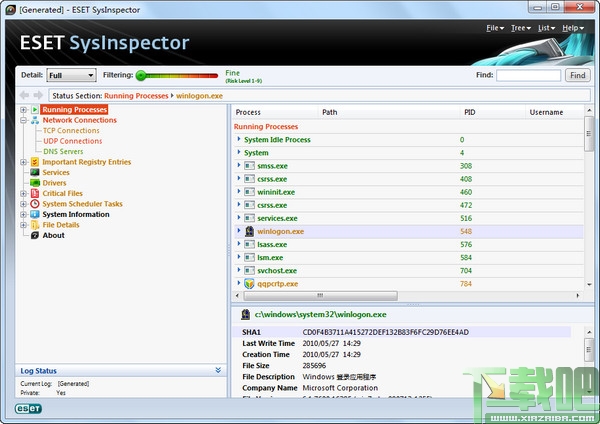Click the Find button
The image size is (600, 424).
578,75
